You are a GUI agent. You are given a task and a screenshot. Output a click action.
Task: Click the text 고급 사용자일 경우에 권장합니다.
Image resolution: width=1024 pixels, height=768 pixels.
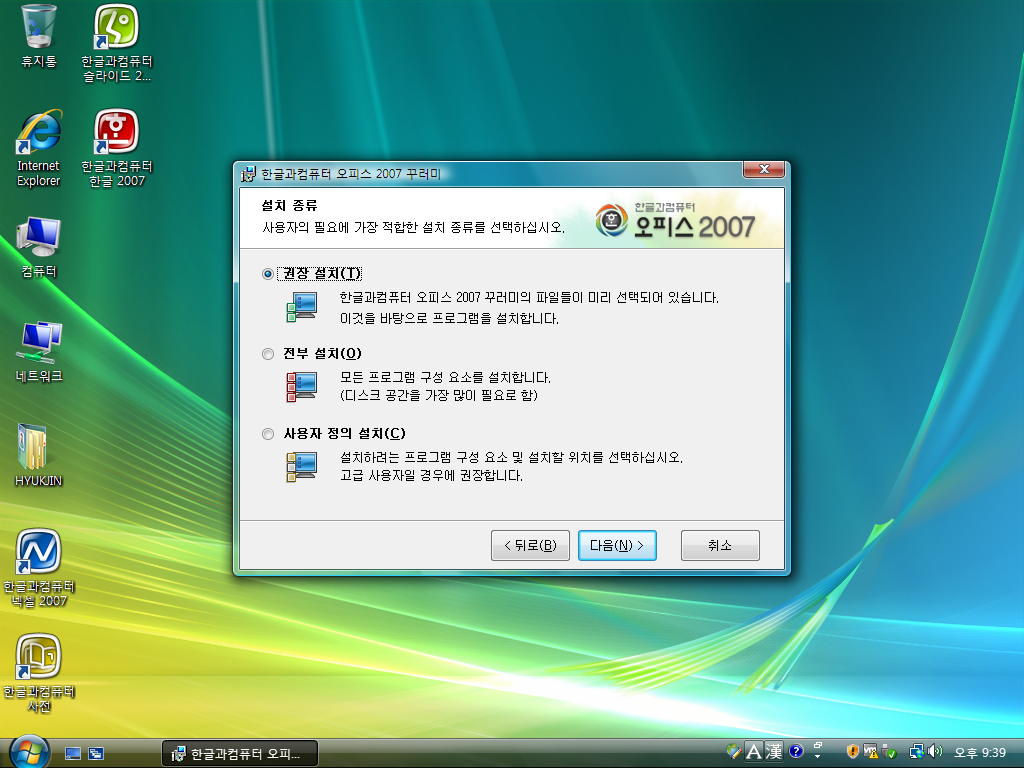(x=432, y=475)
